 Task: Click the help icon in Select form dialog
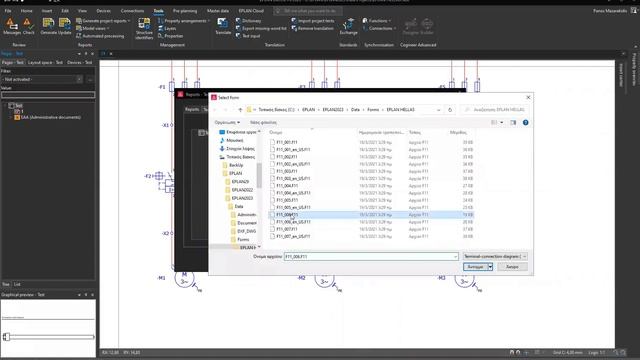pyautogui.click(x=525, y=122)
